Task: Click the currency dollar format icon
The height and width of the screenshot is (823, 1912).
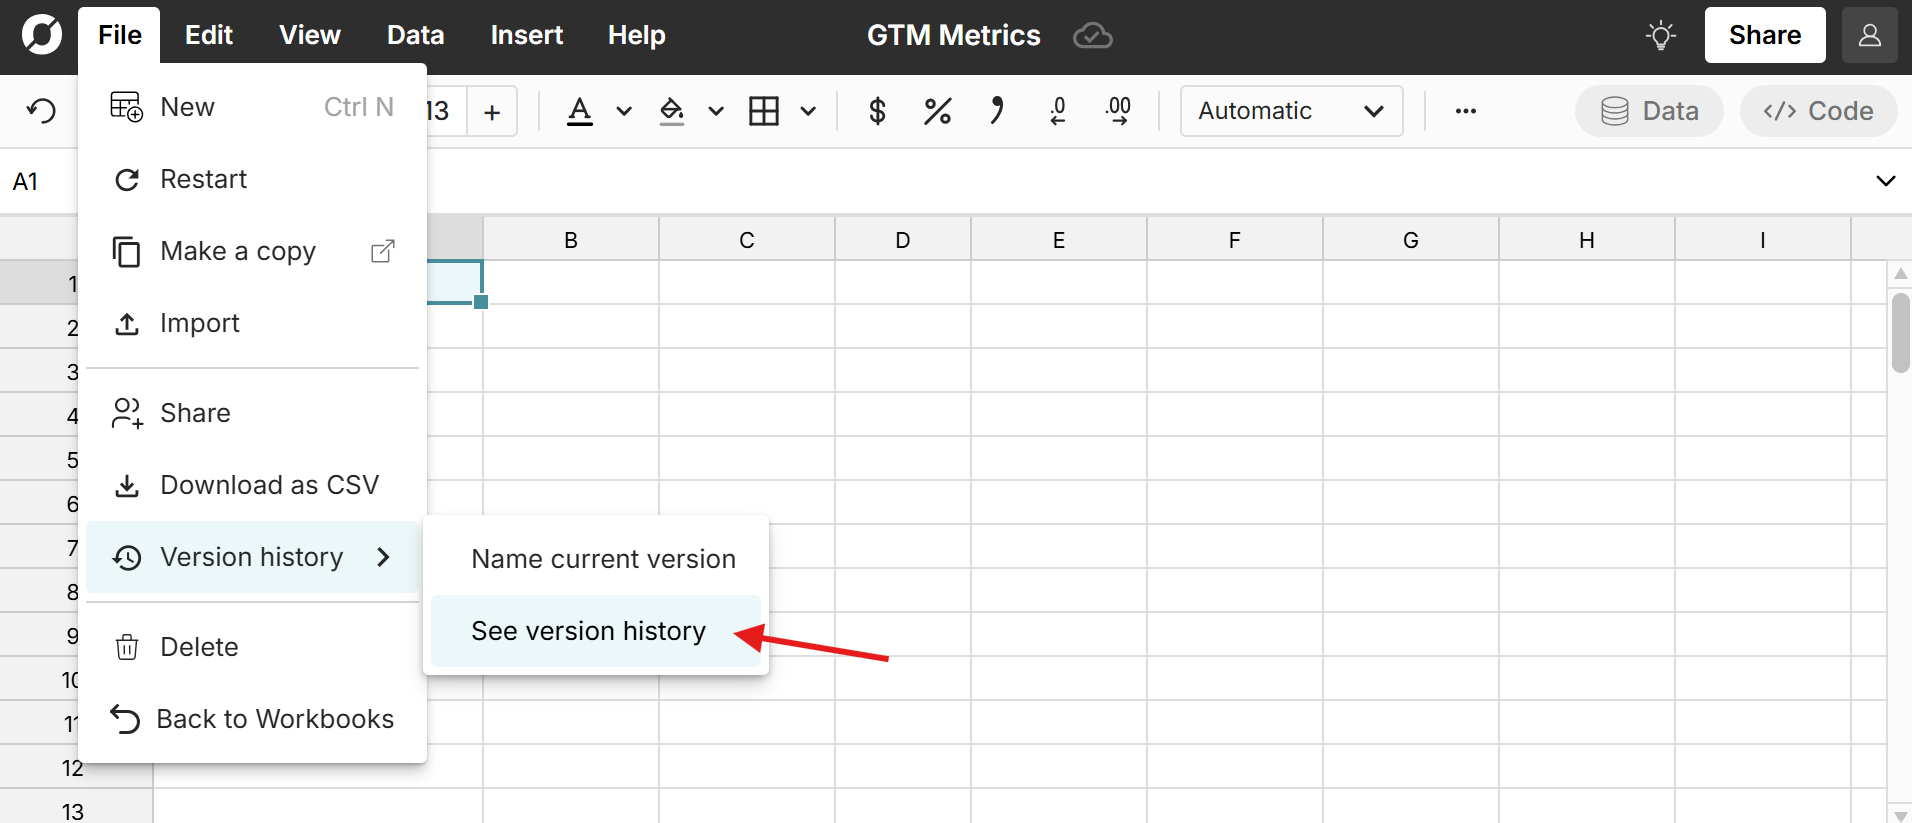Action: (x=877, y=111)
